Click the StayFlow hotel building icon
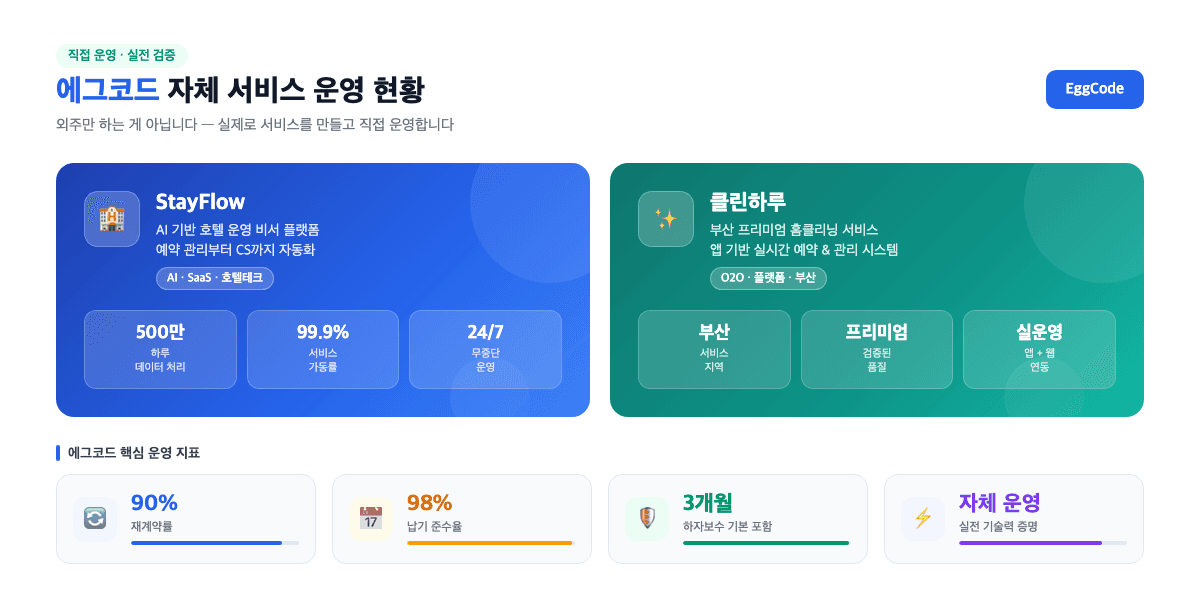 click(112, 218)
